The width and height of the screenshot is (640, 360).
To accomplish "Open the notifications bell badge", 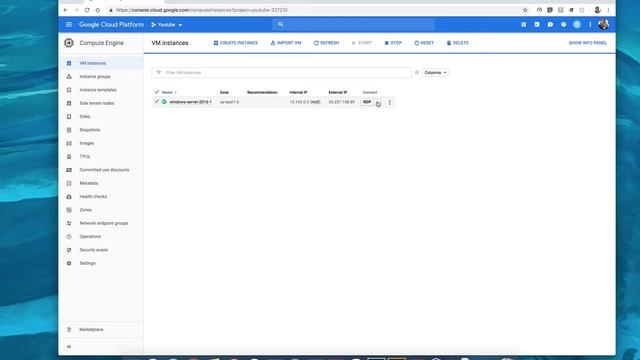I will click(577, 24).
